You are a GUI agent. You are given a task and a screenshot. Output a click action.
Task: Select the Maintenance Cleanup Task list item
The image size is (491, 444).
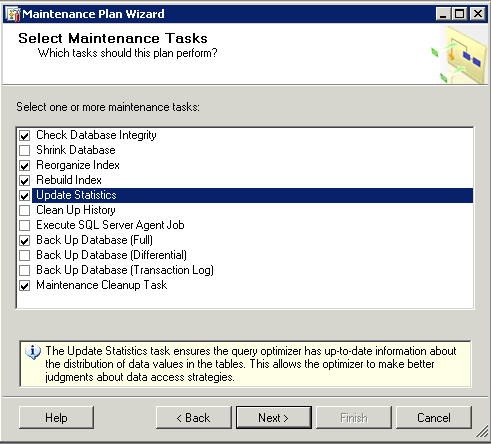pyautogui.click(x=102, y=285)
